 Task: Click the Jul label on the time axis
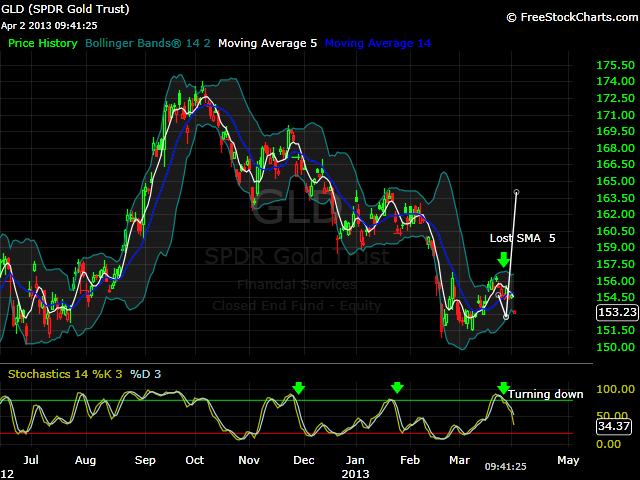(x=31, y=460)
